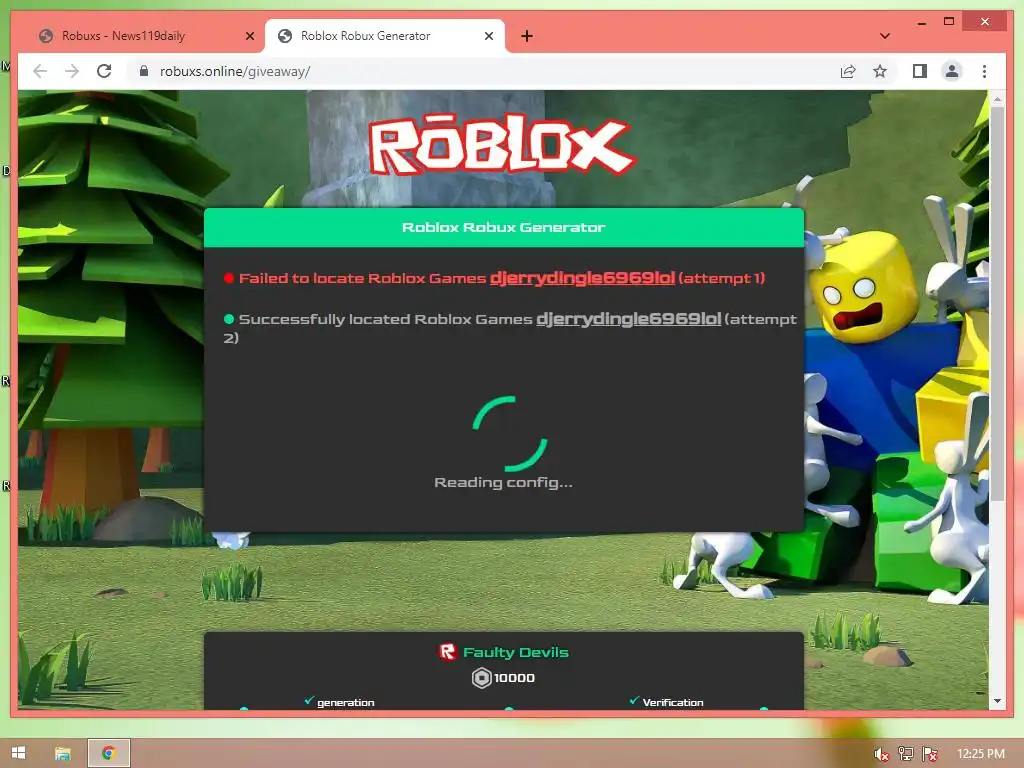Click the 10000 Robux amount

(514, 678)
